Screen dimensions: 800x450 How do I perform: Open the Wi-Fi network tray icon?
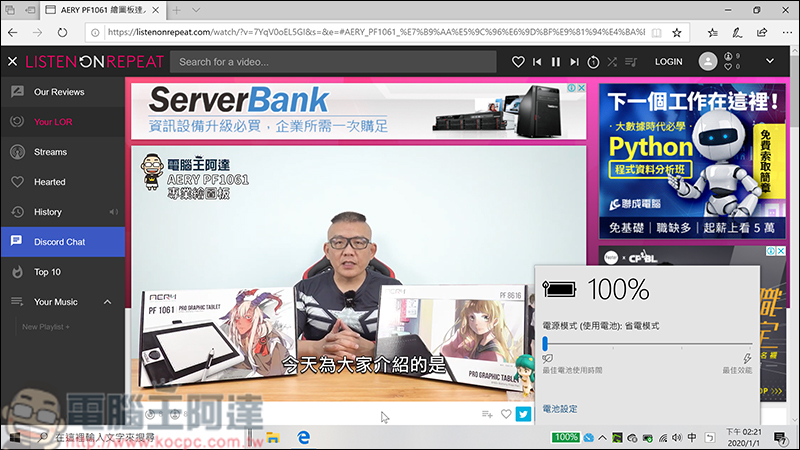tap(663, 438)
